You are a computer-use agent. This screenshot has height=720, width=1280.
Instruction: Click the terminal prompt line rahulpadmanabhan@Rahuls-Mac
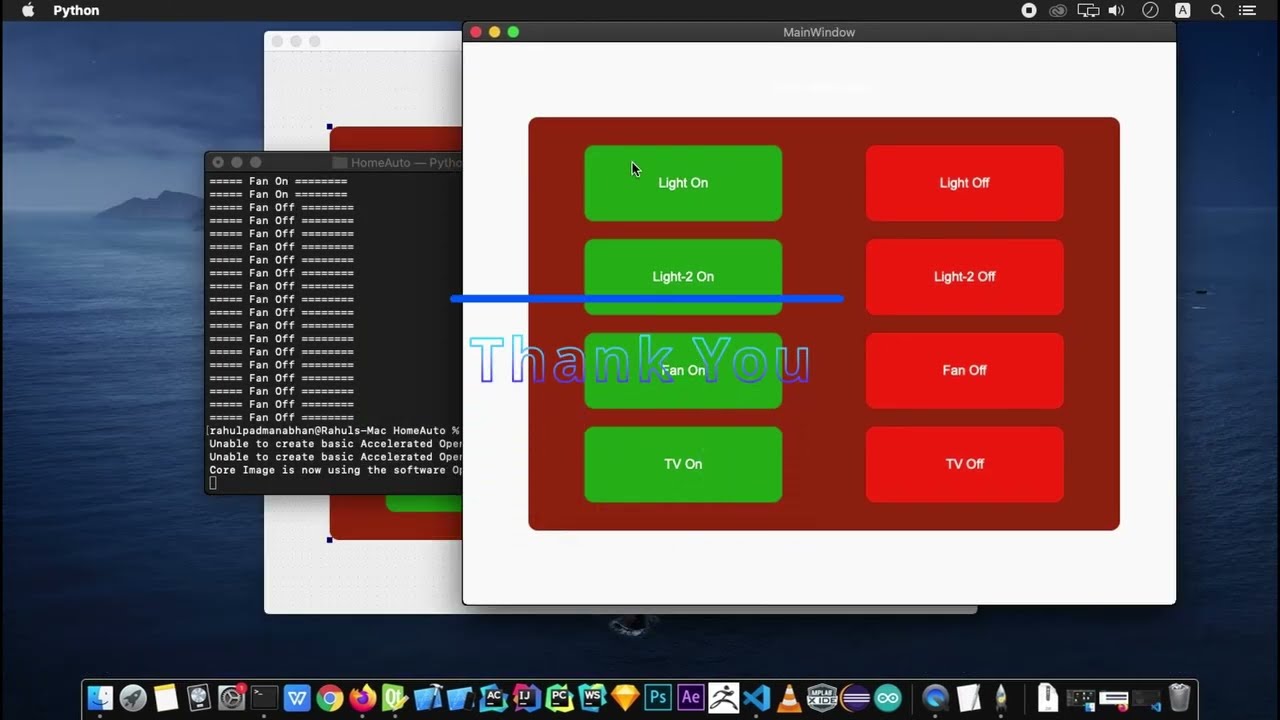click(x=335, y=431)
